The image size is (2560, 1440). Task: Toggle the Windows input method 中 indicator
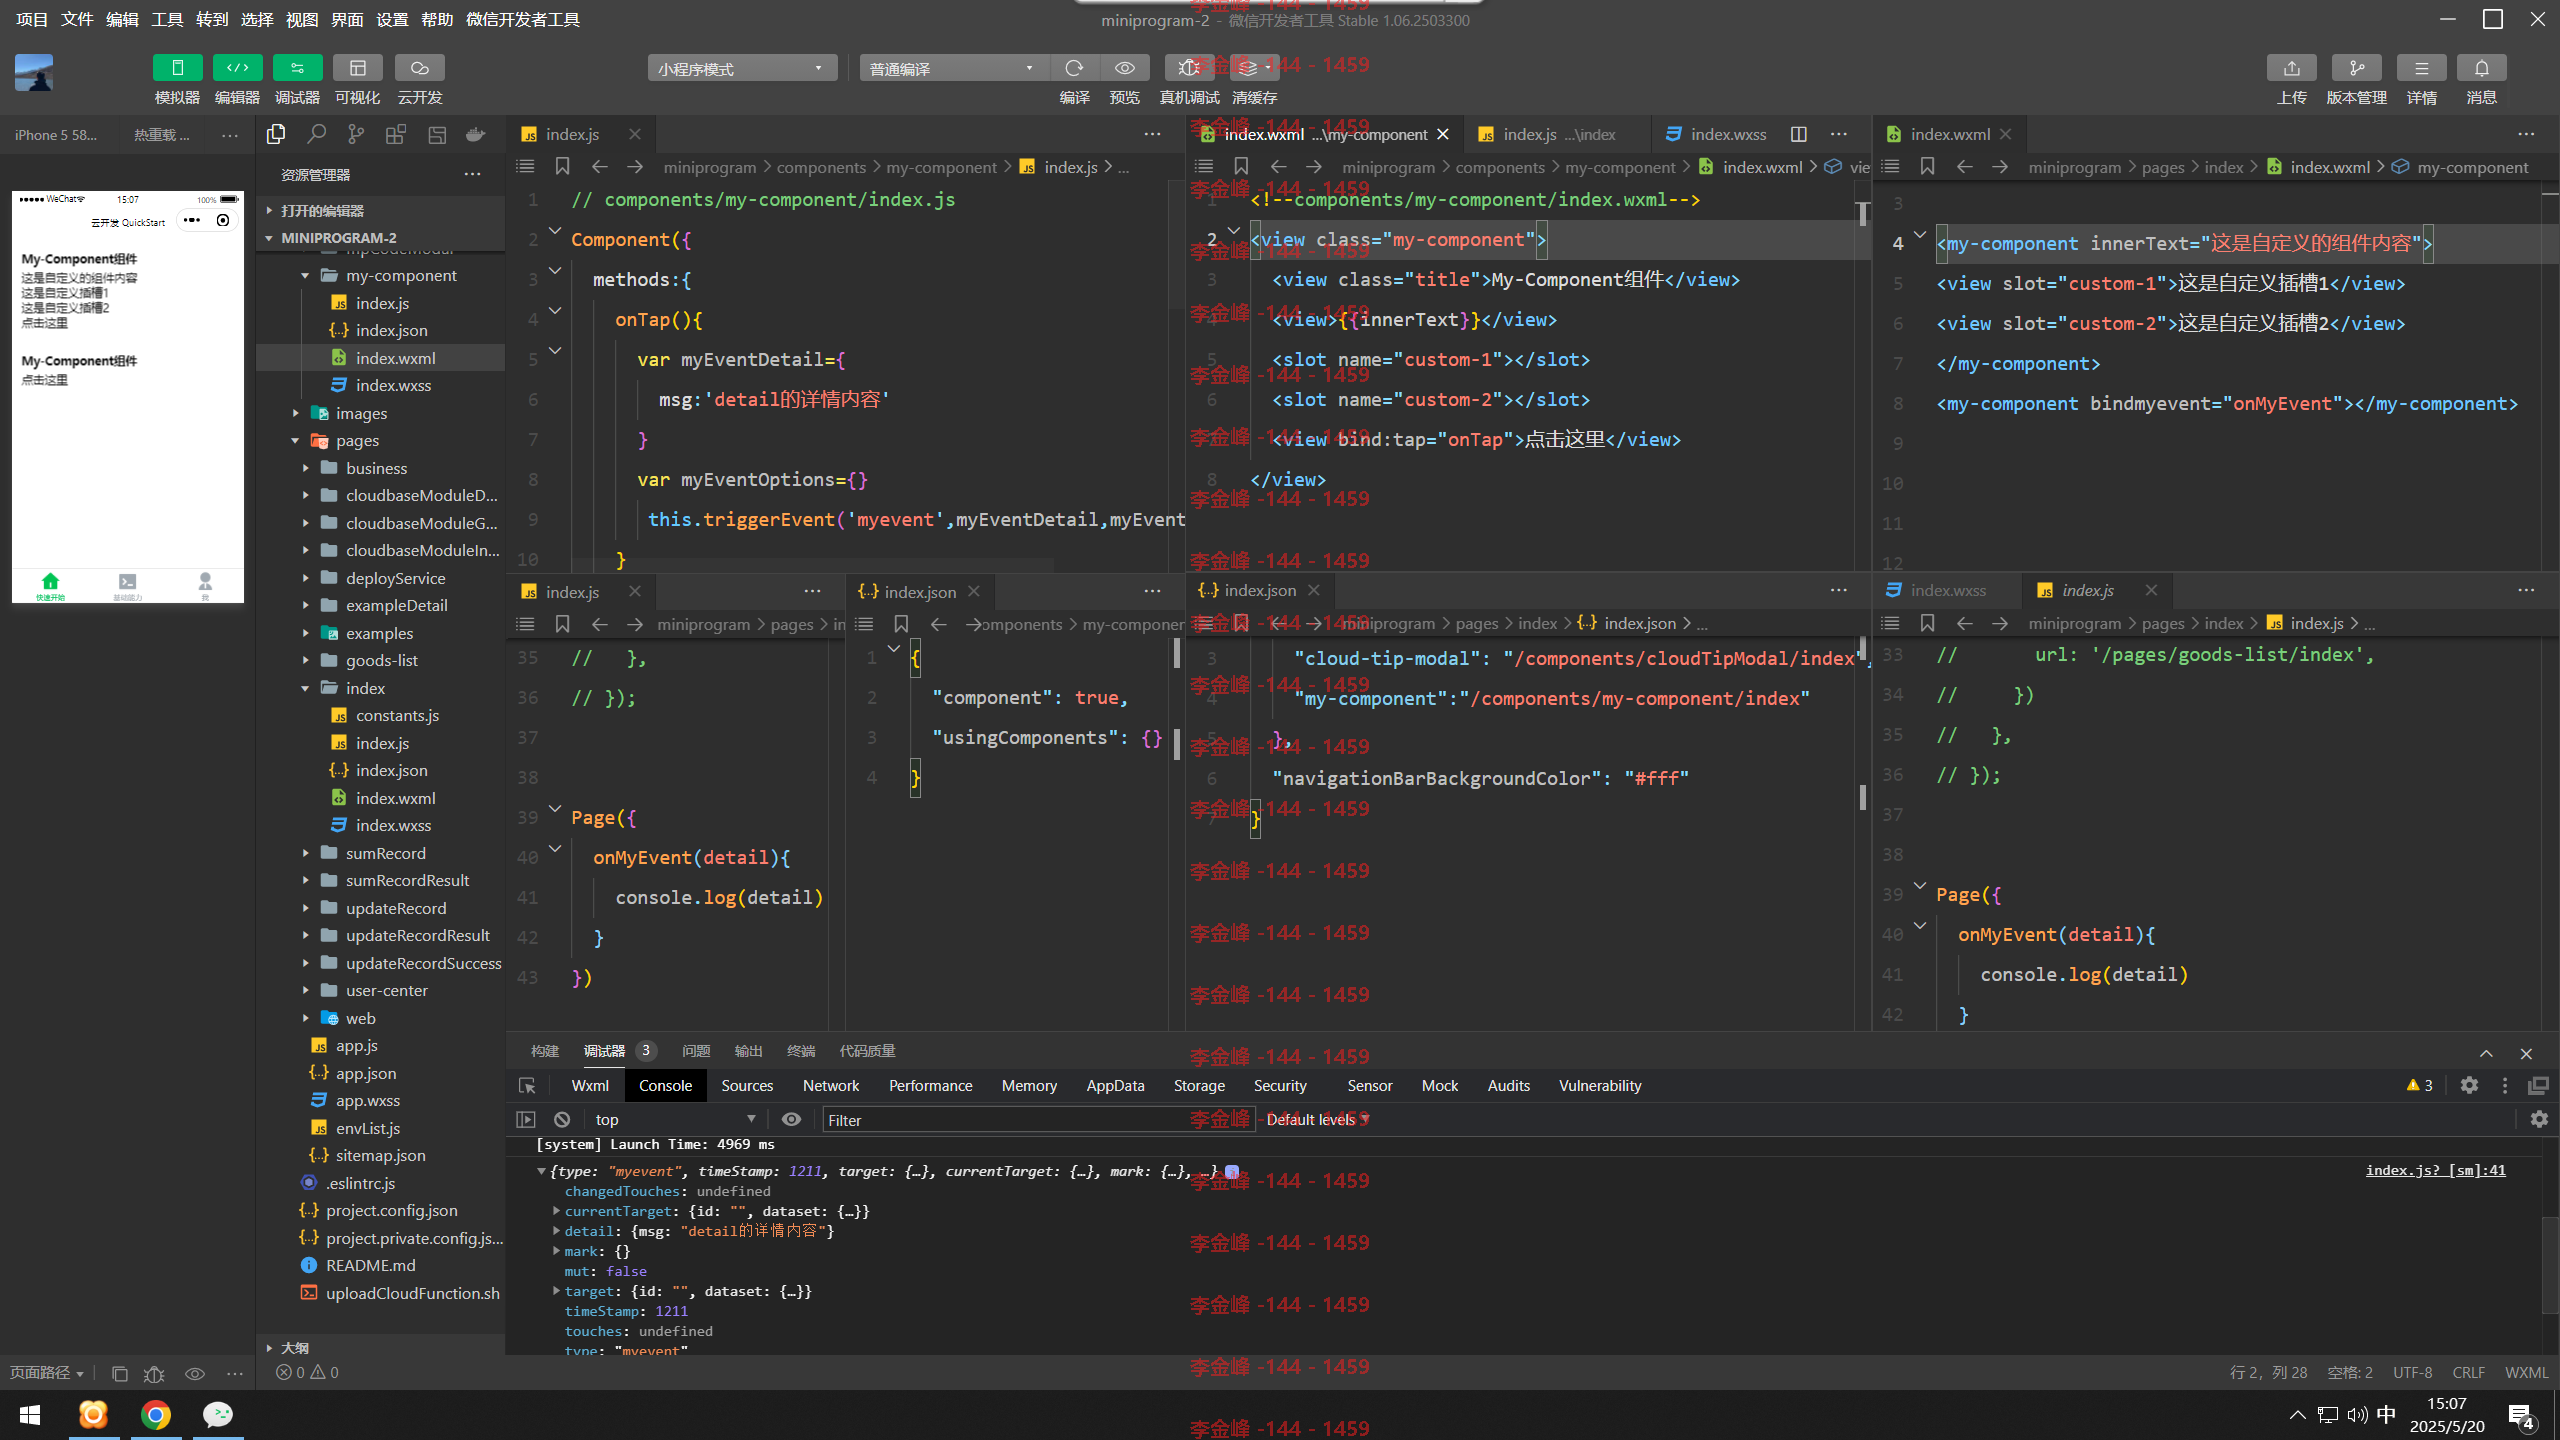(x=2386, y=1414)
